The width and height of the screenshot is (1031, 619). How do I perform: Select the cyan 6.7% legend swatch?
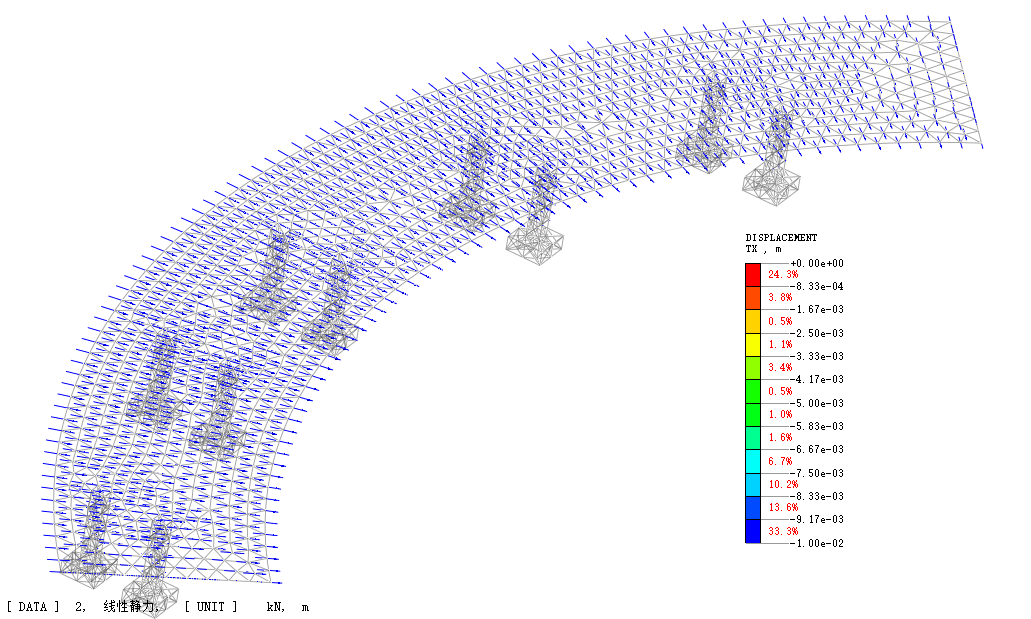[x=752, y=461]
